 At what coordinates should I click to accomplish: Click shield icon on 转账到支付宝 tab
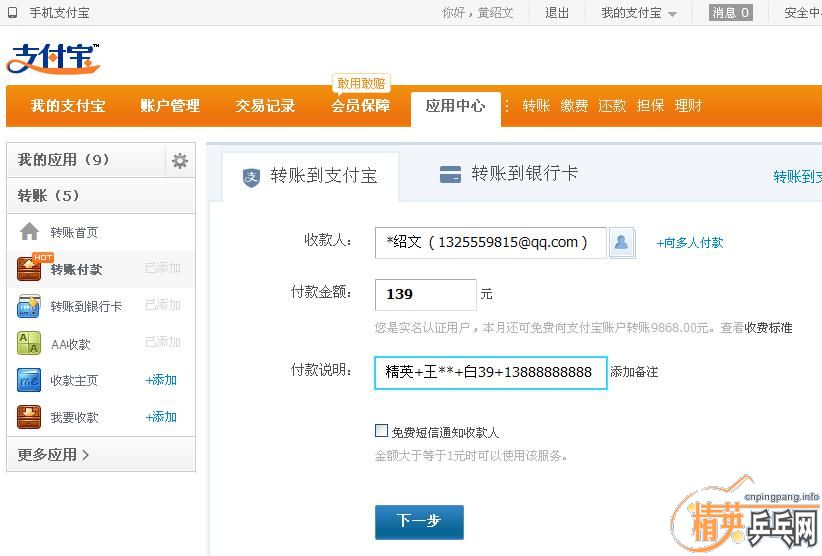coord(251,177)
